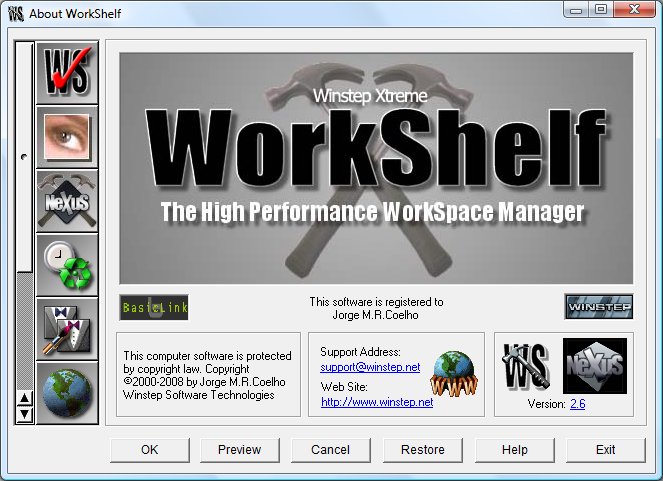Viewport: 663px width, 481px height.
Task: Open the support@winstep.net email link
Action: 355,368
